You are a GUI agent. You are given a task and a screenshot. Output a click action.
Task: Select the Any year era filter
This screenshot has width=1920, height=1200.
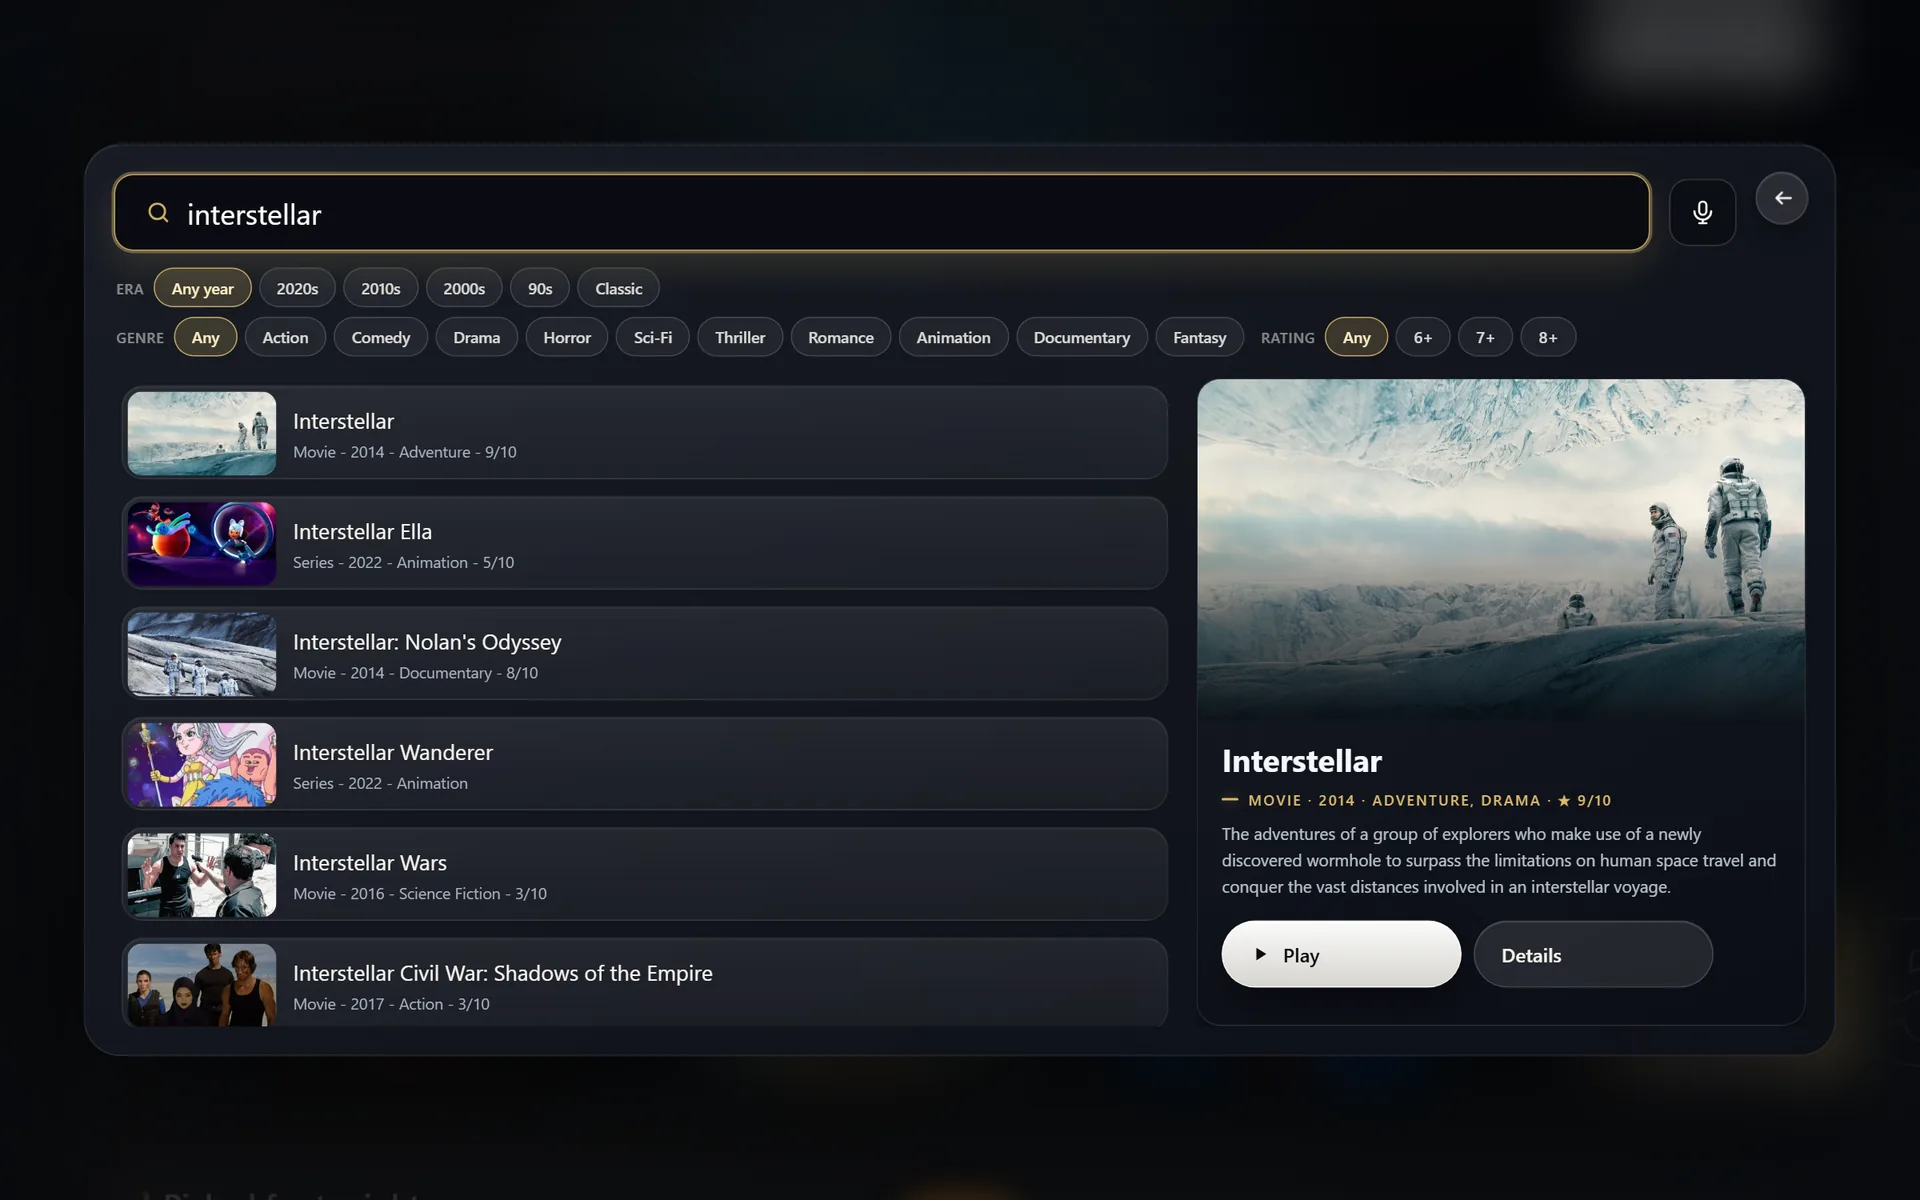[202, 288]
